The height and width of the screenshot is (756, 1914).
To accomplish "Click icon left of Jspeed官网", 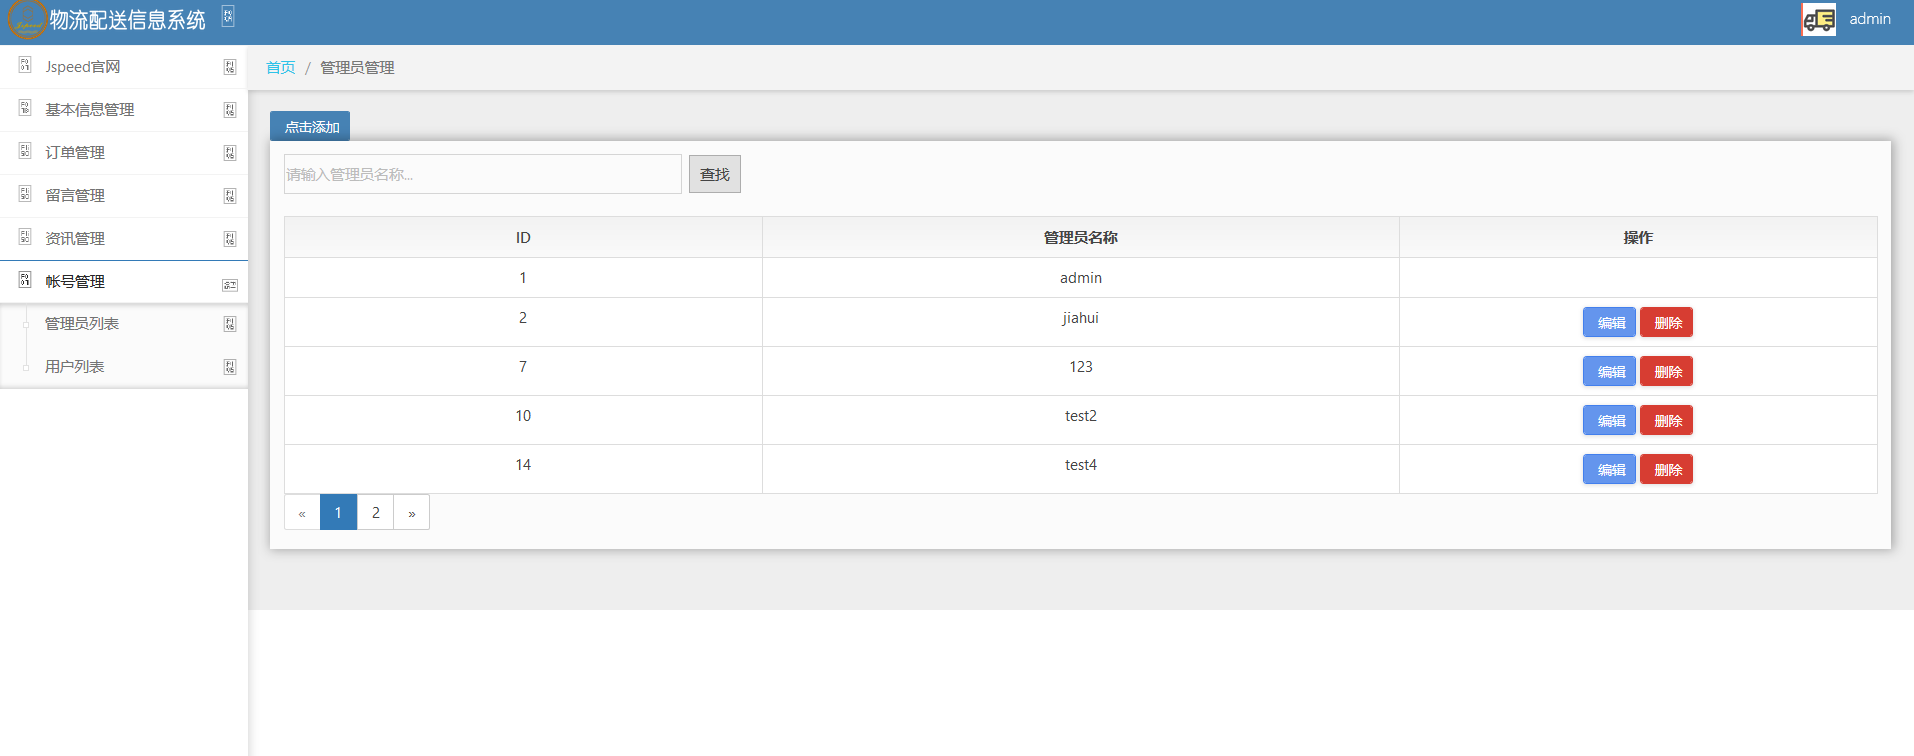I will pyautogui.click(x=25, y=65).
